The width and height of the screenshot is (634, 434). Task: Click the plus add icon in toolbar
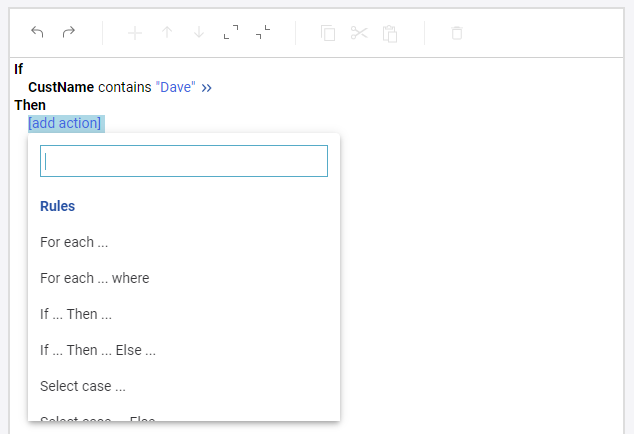(x=135, y=33)
